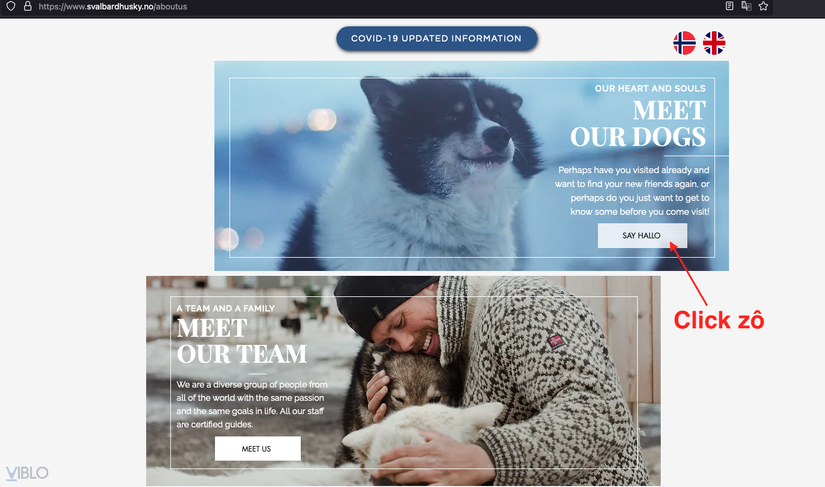Screen dimensions: 825x487
Task: Switch site language with the UK flag
Action: (x=714, y=43)
